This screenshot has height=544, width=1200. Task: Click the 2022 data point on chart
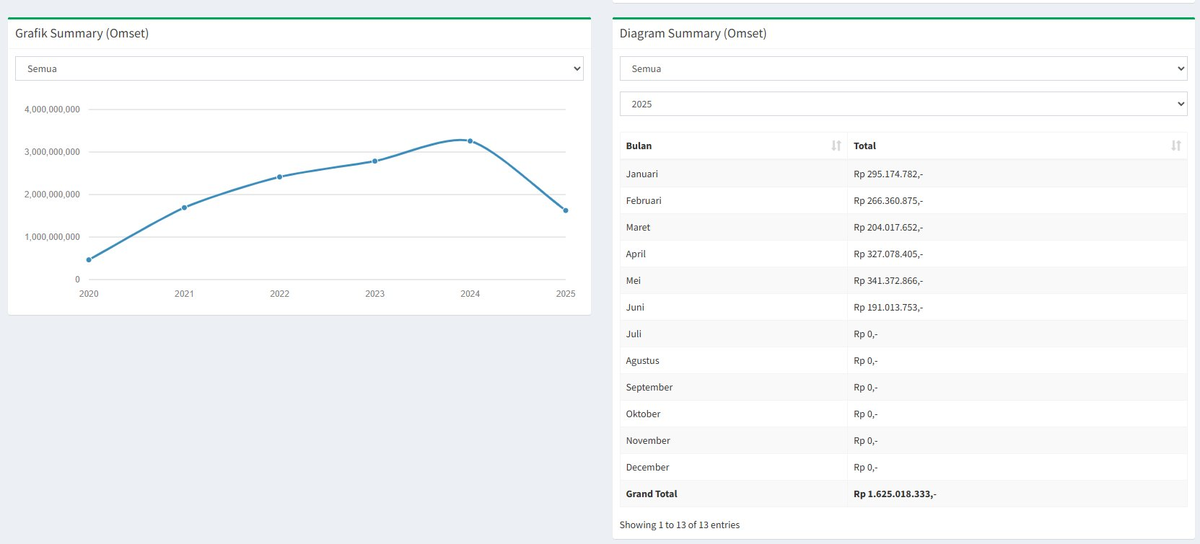coord(280,177)
